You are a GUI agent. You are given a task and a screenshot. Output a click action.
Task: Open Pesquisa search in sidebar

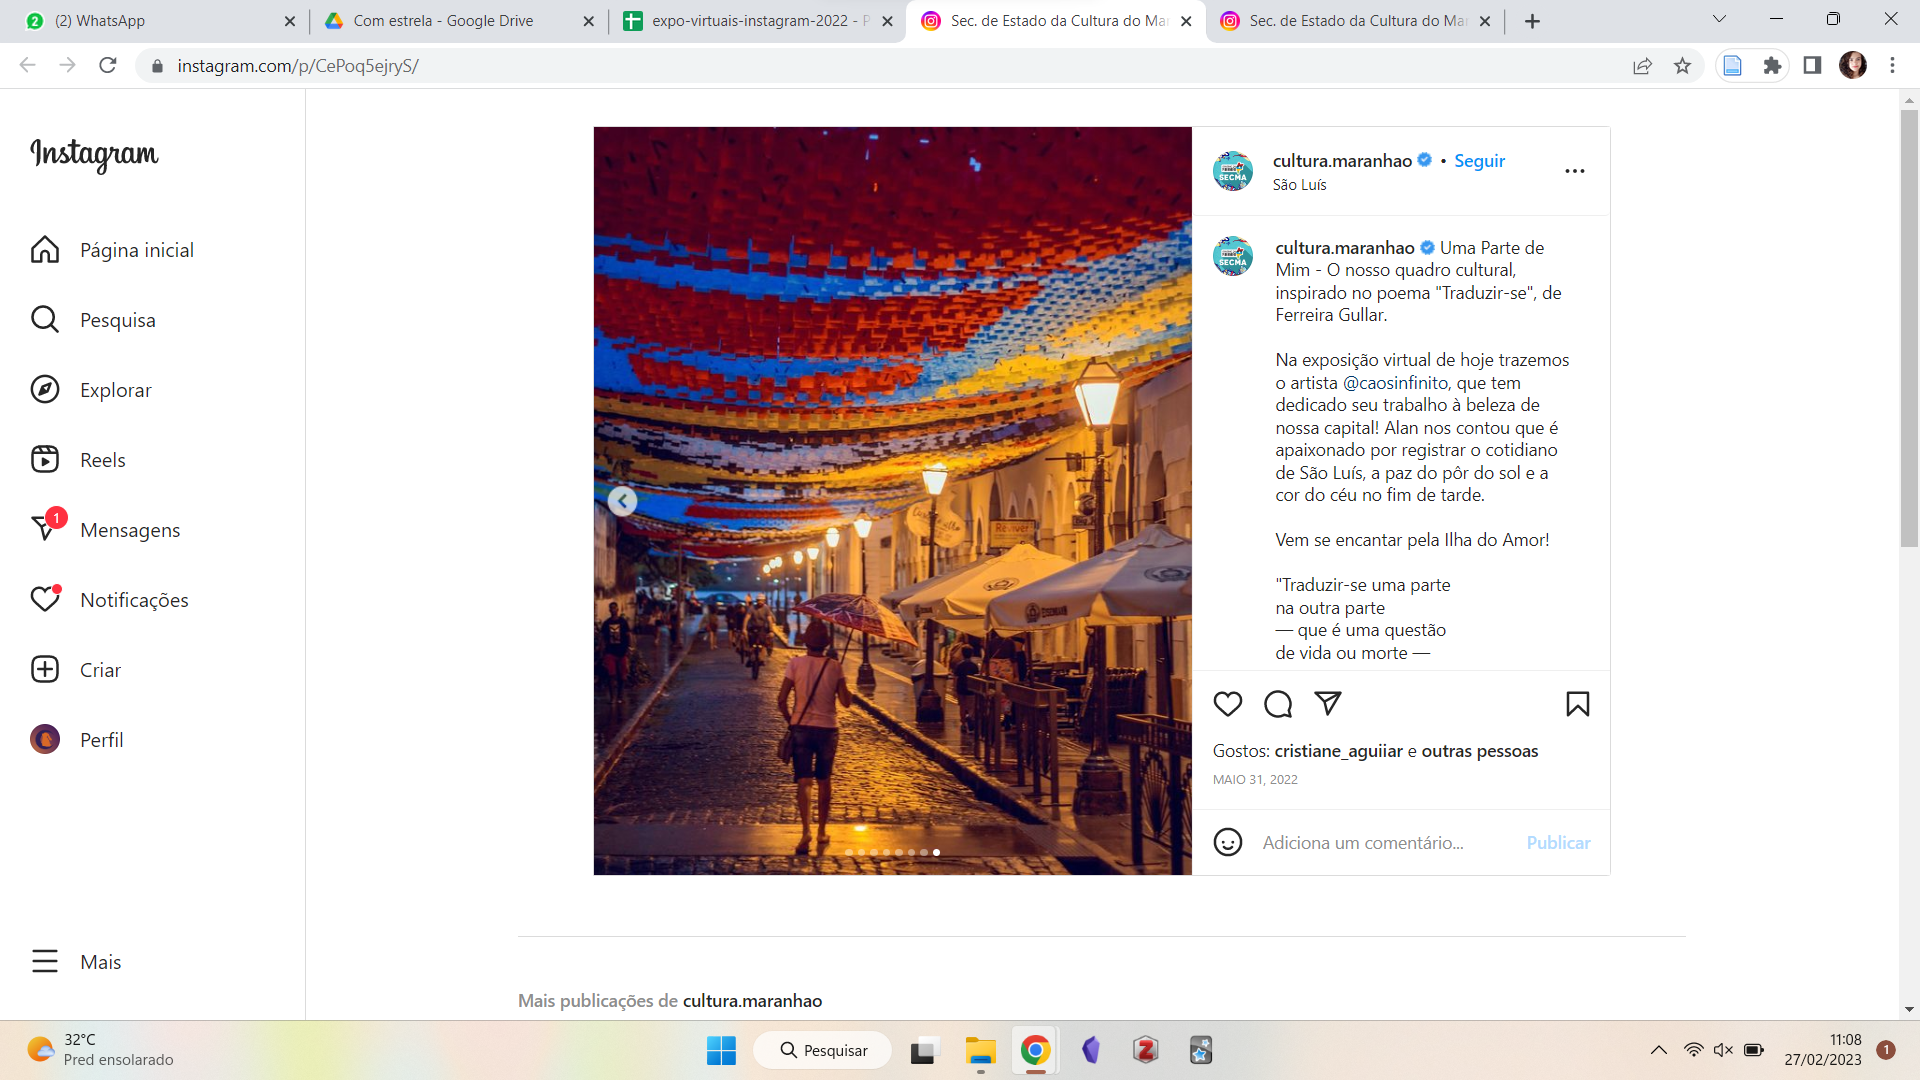point(117,320)
